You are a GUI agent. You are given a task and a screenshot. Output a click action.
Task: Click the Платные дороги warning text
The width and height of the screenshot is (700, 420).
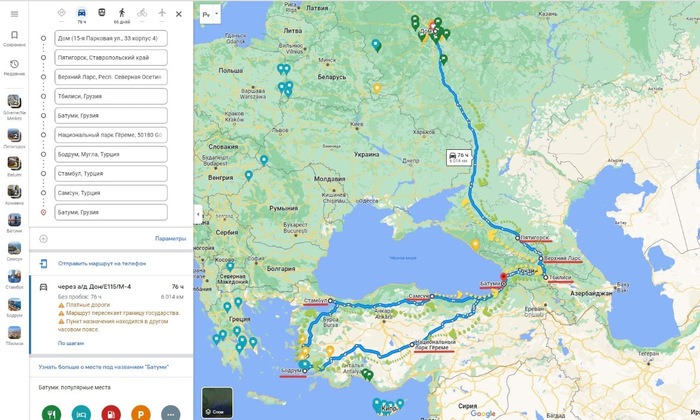coord(88,305)
